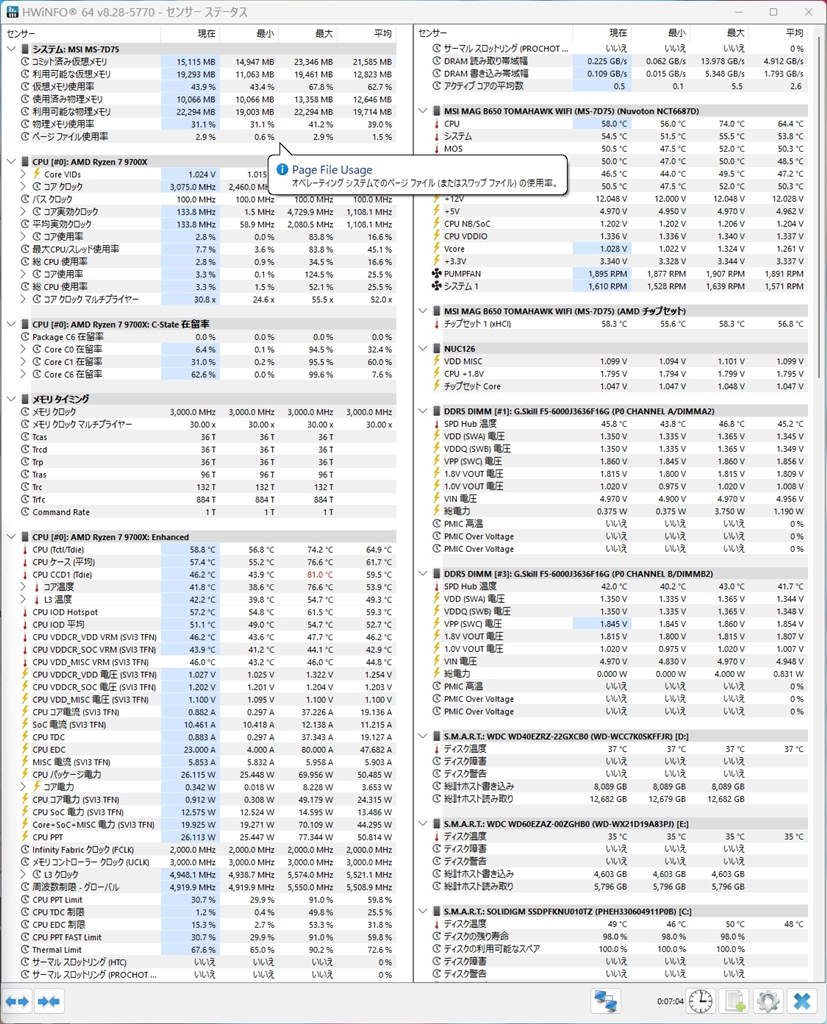Collapse the CPU [#0]: AMD Ryzen 7 9700X group
Screen dimensions: 827x1024
pos(11,162)
